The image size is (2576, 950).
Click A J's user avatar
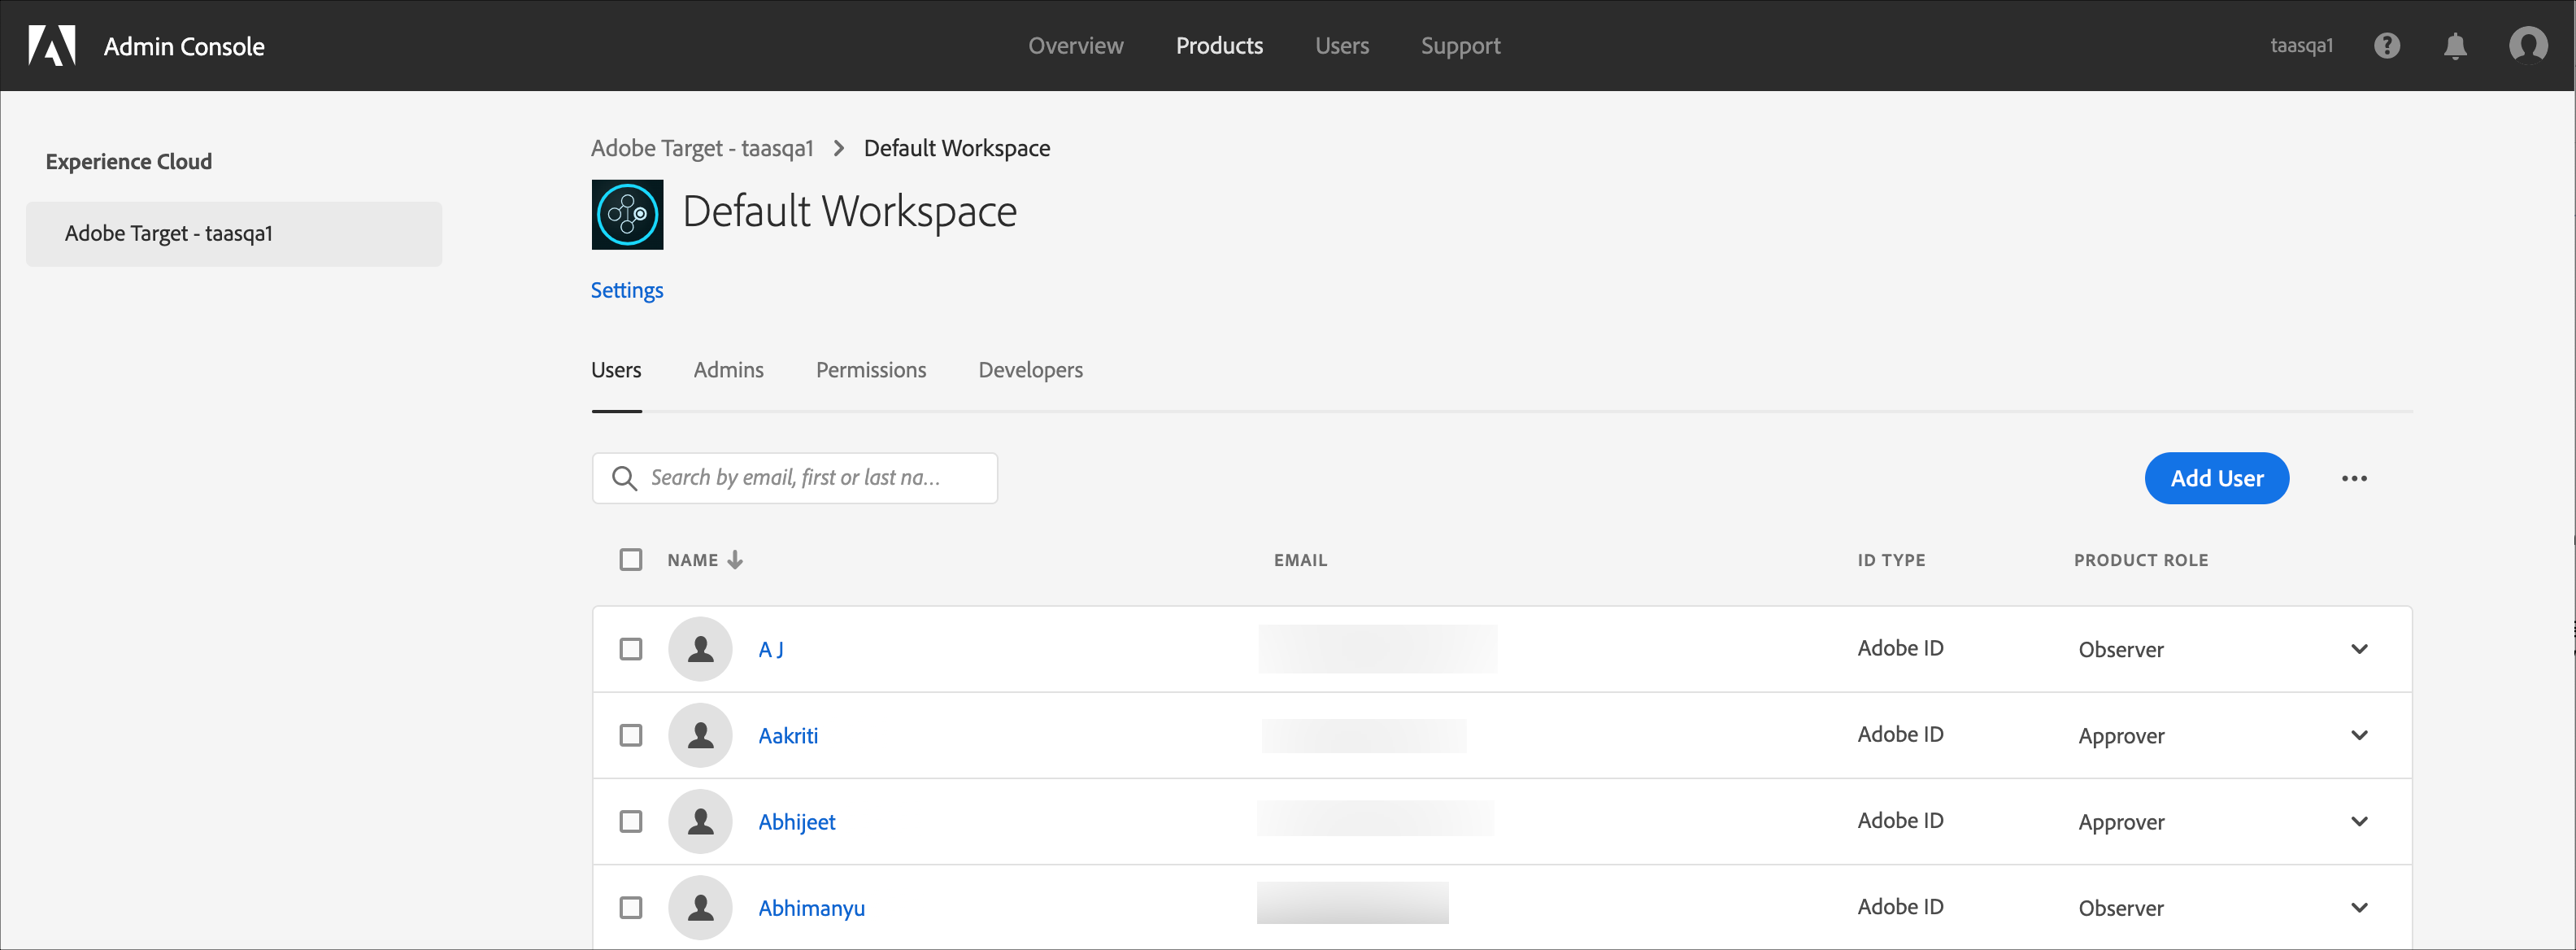tap(700, 649)
